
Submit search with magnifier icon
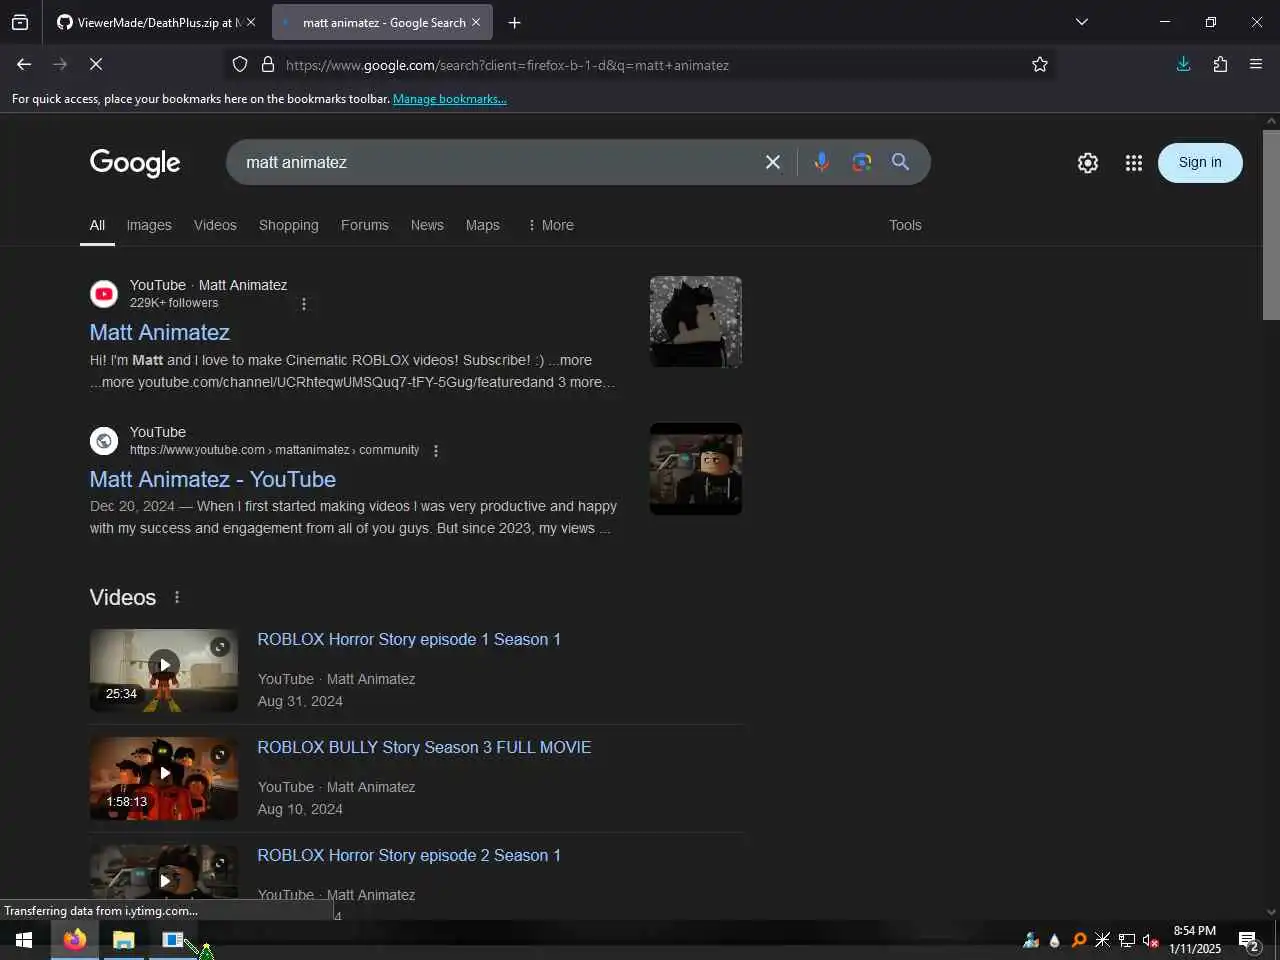(900, 162)
